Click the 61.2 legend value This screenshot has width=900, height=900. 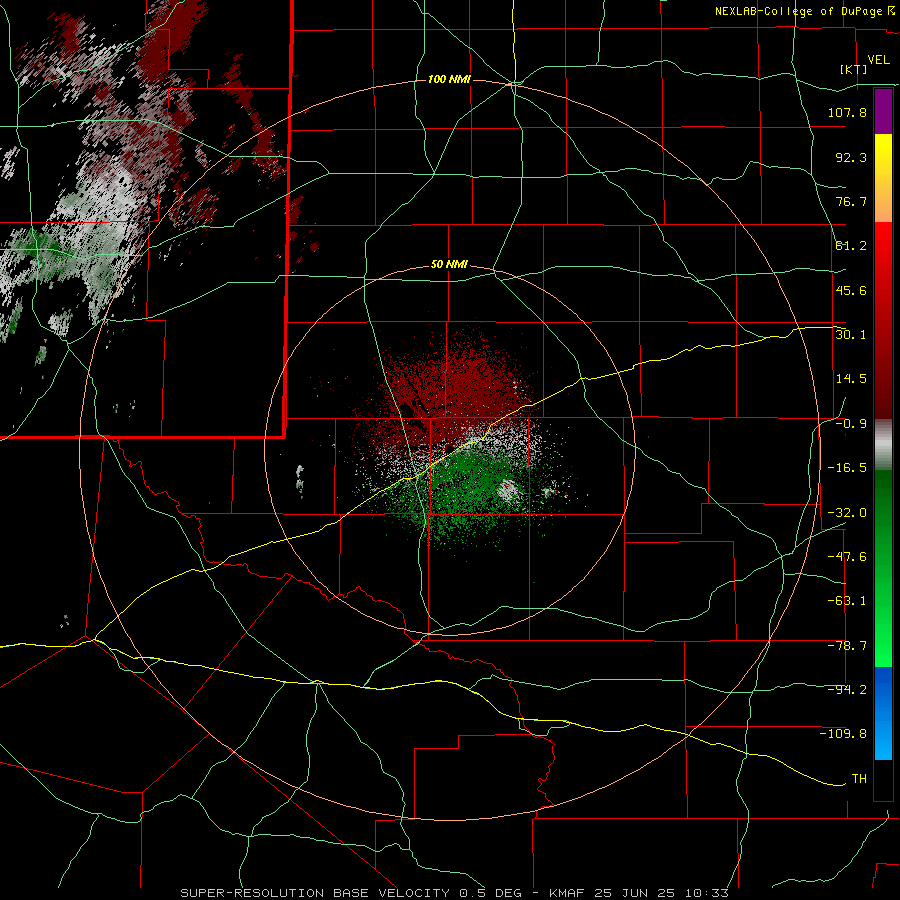[x=851, y=246]
